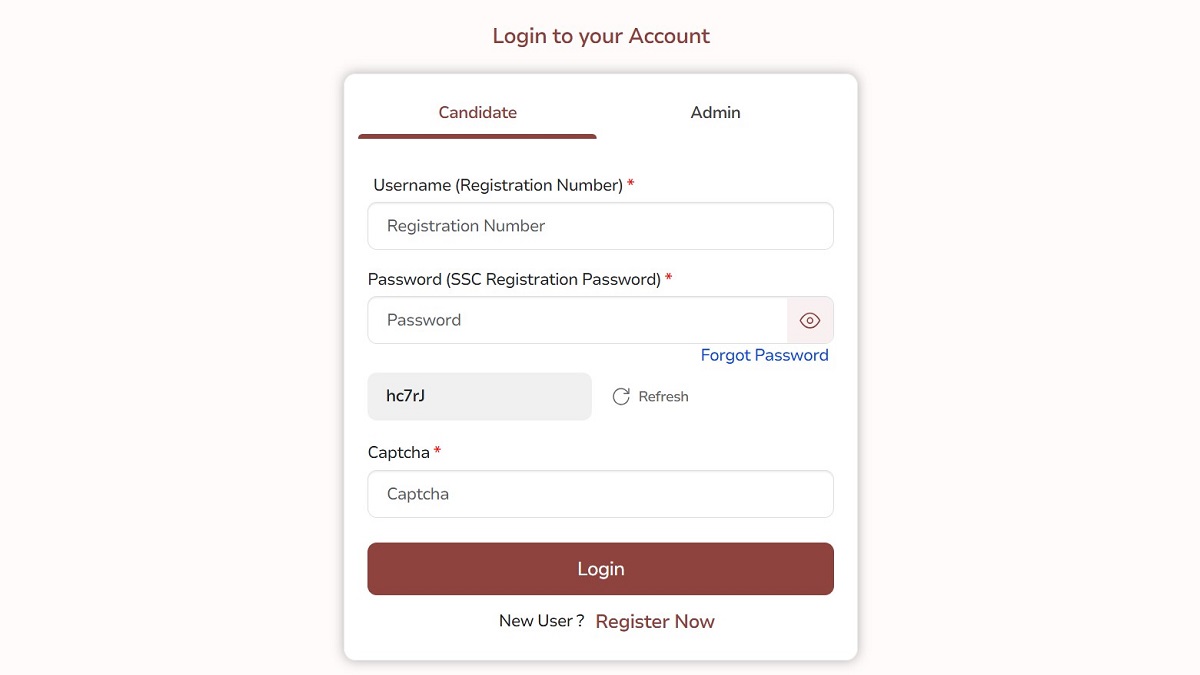
Task: Click the Refresh text beside the captcha
Action: click(x=663, y=397)
